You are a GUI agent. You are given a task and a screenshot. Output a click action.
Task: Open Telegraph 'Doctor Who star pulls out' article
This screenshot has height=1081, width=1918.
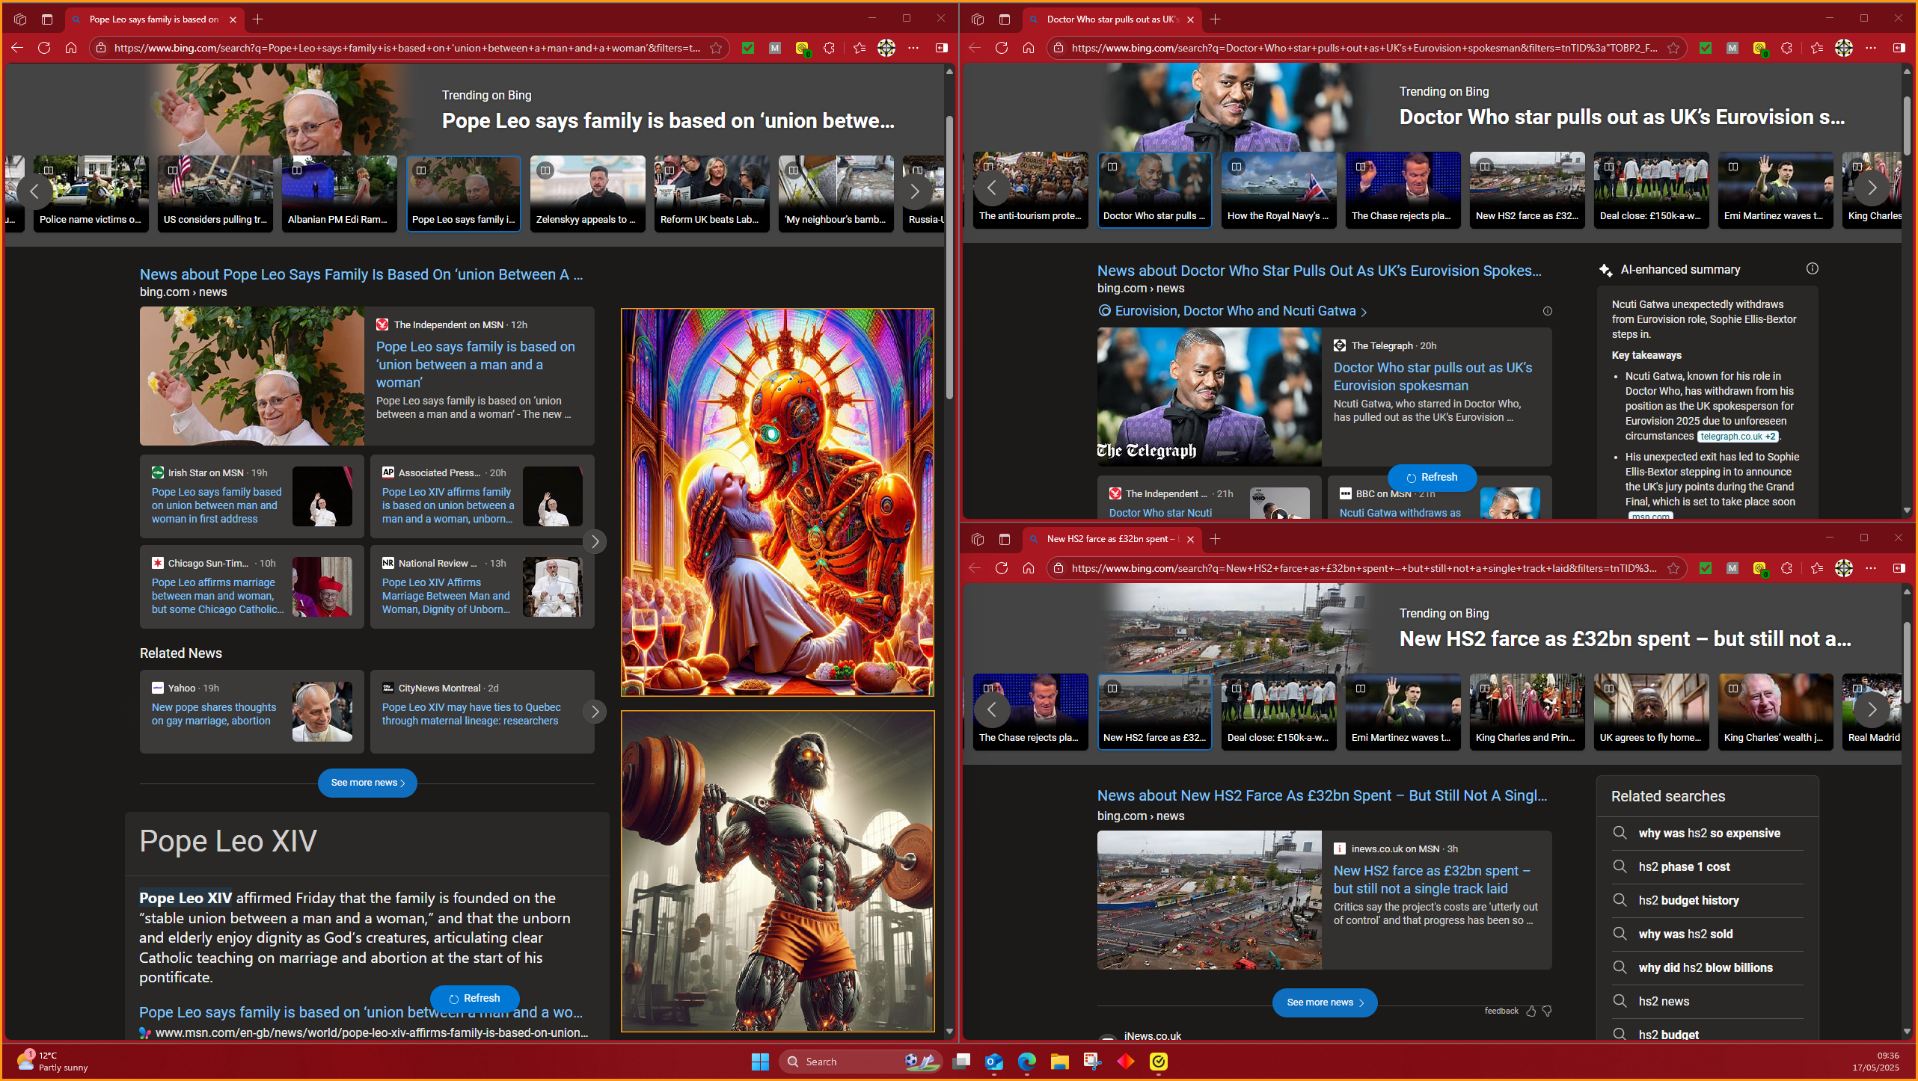1432,376
